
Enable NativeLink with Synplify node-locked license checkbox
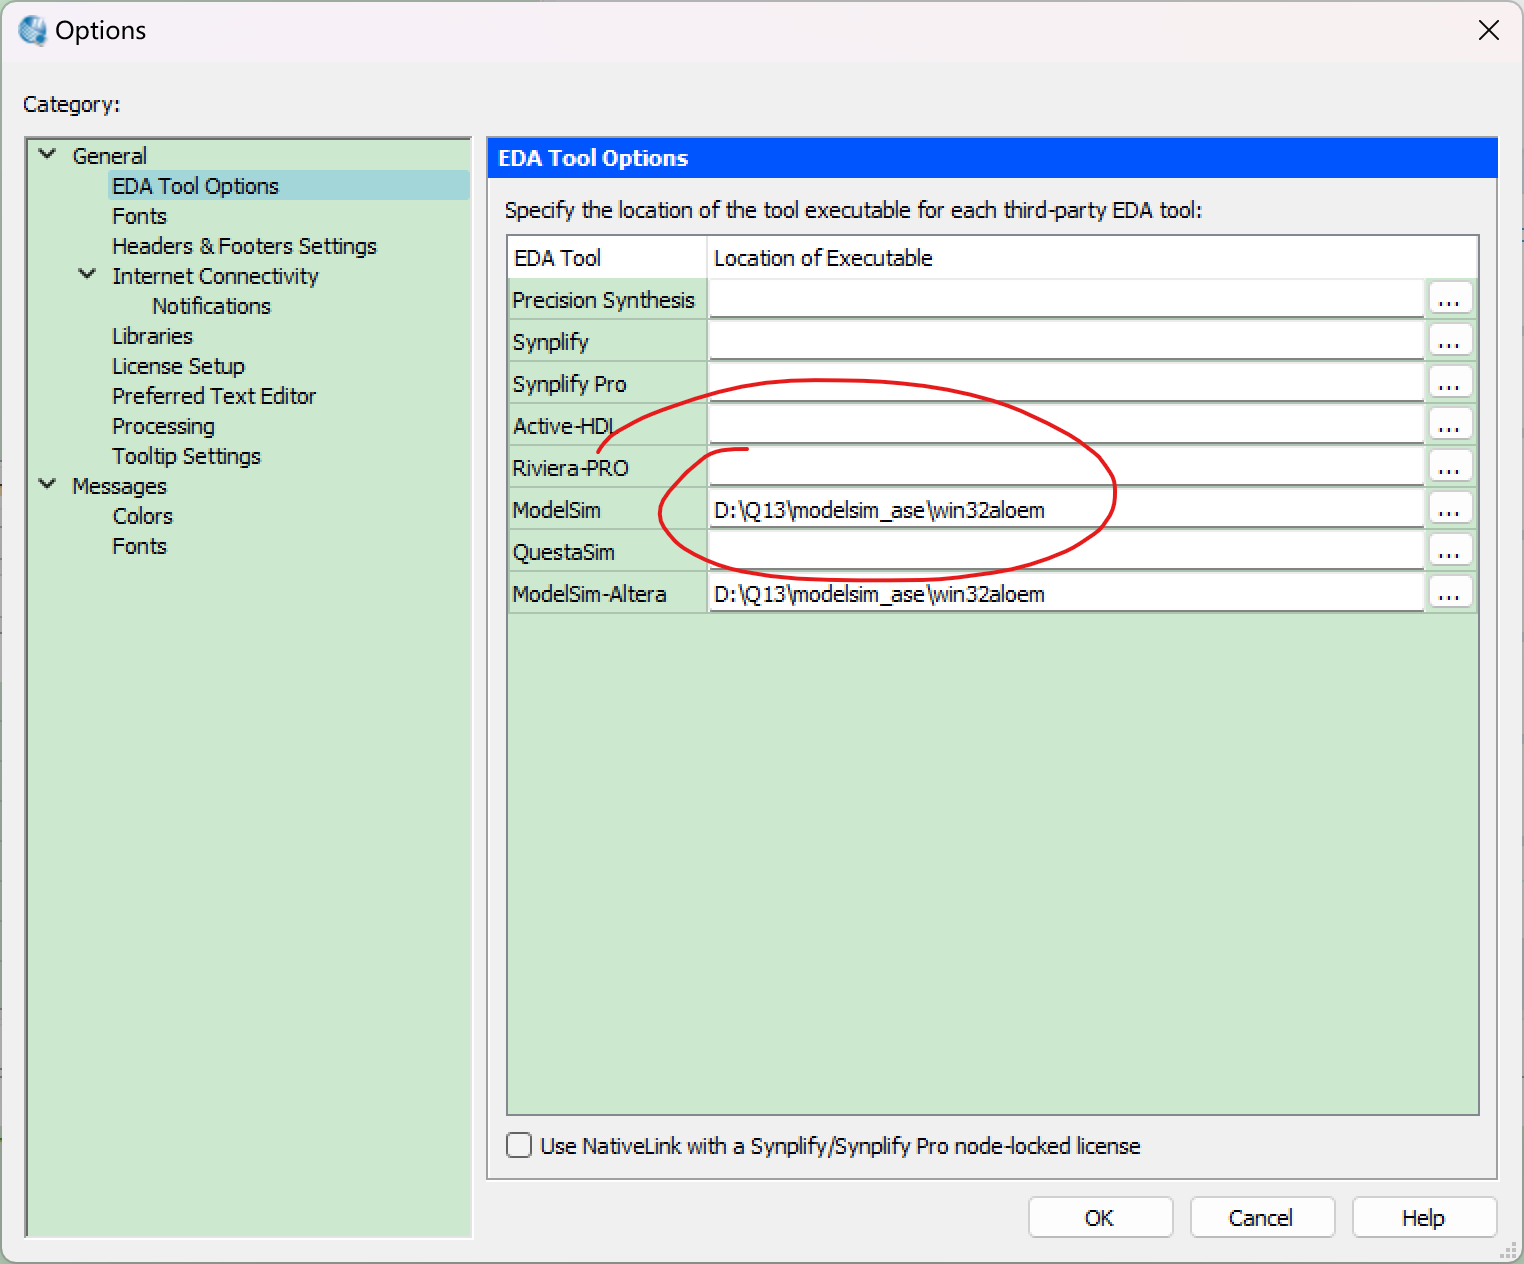click(x=519, y=1145)
